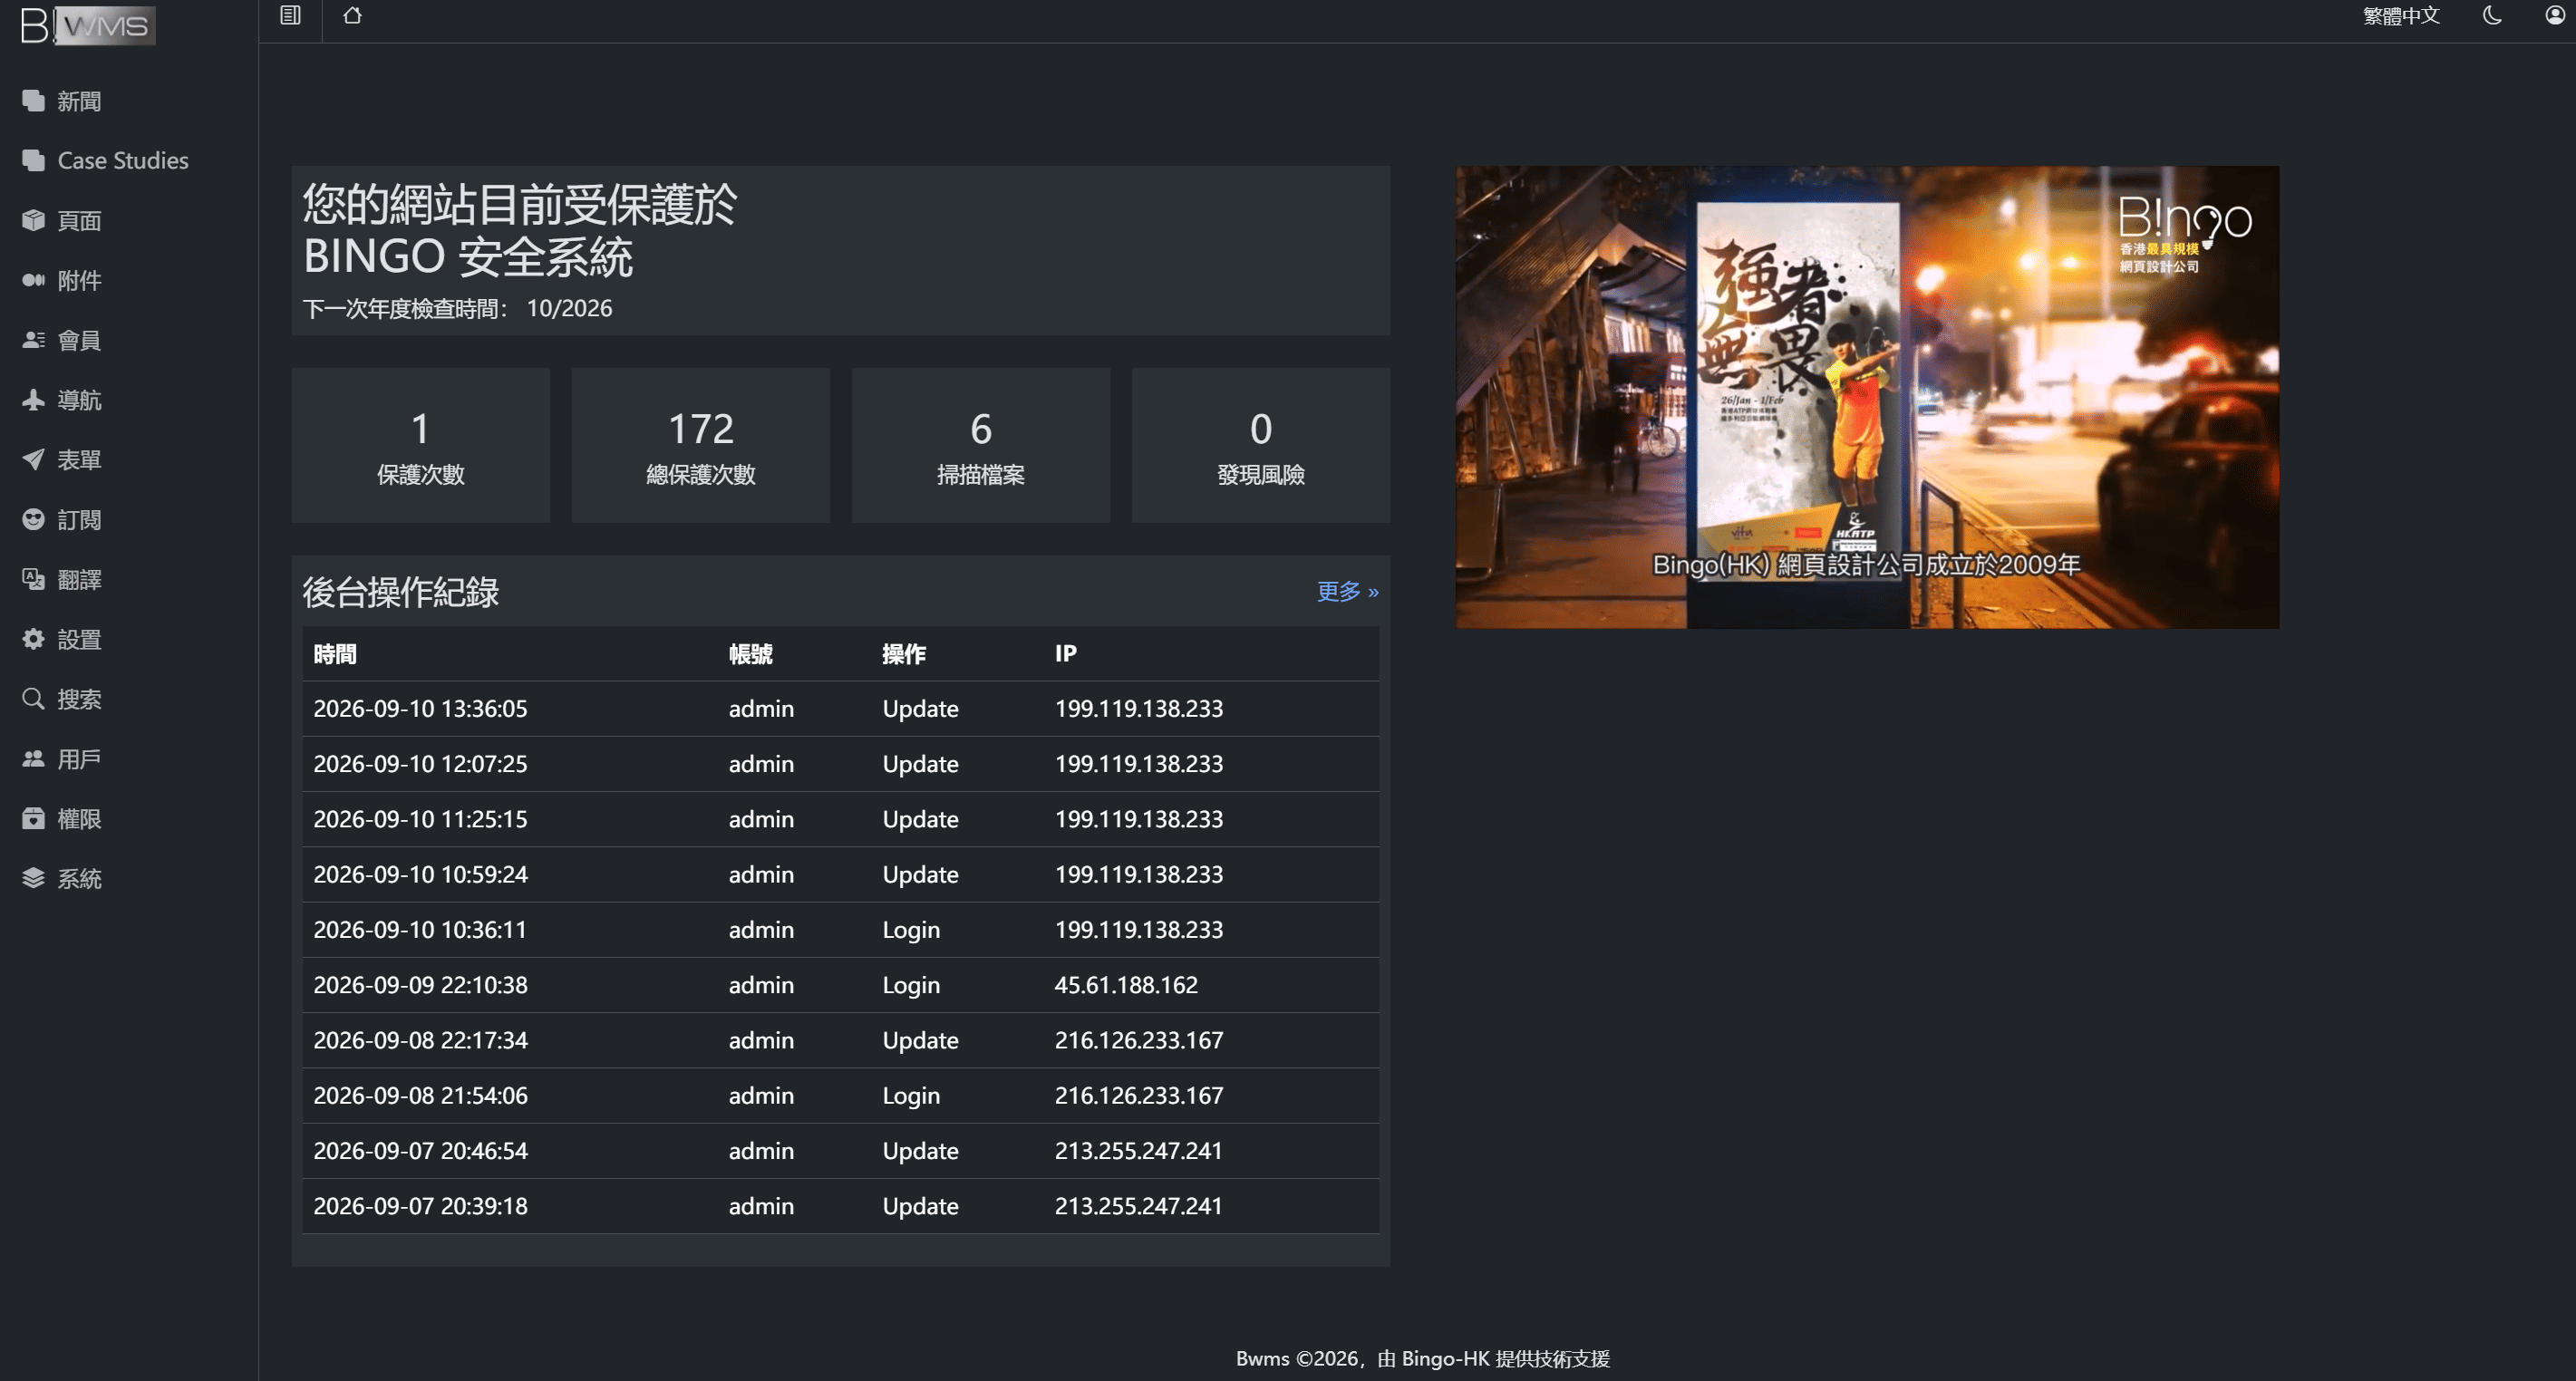The image size is (2576, 1381).
Task: Click the Case Studies sidebar icon
Action: 33,160
